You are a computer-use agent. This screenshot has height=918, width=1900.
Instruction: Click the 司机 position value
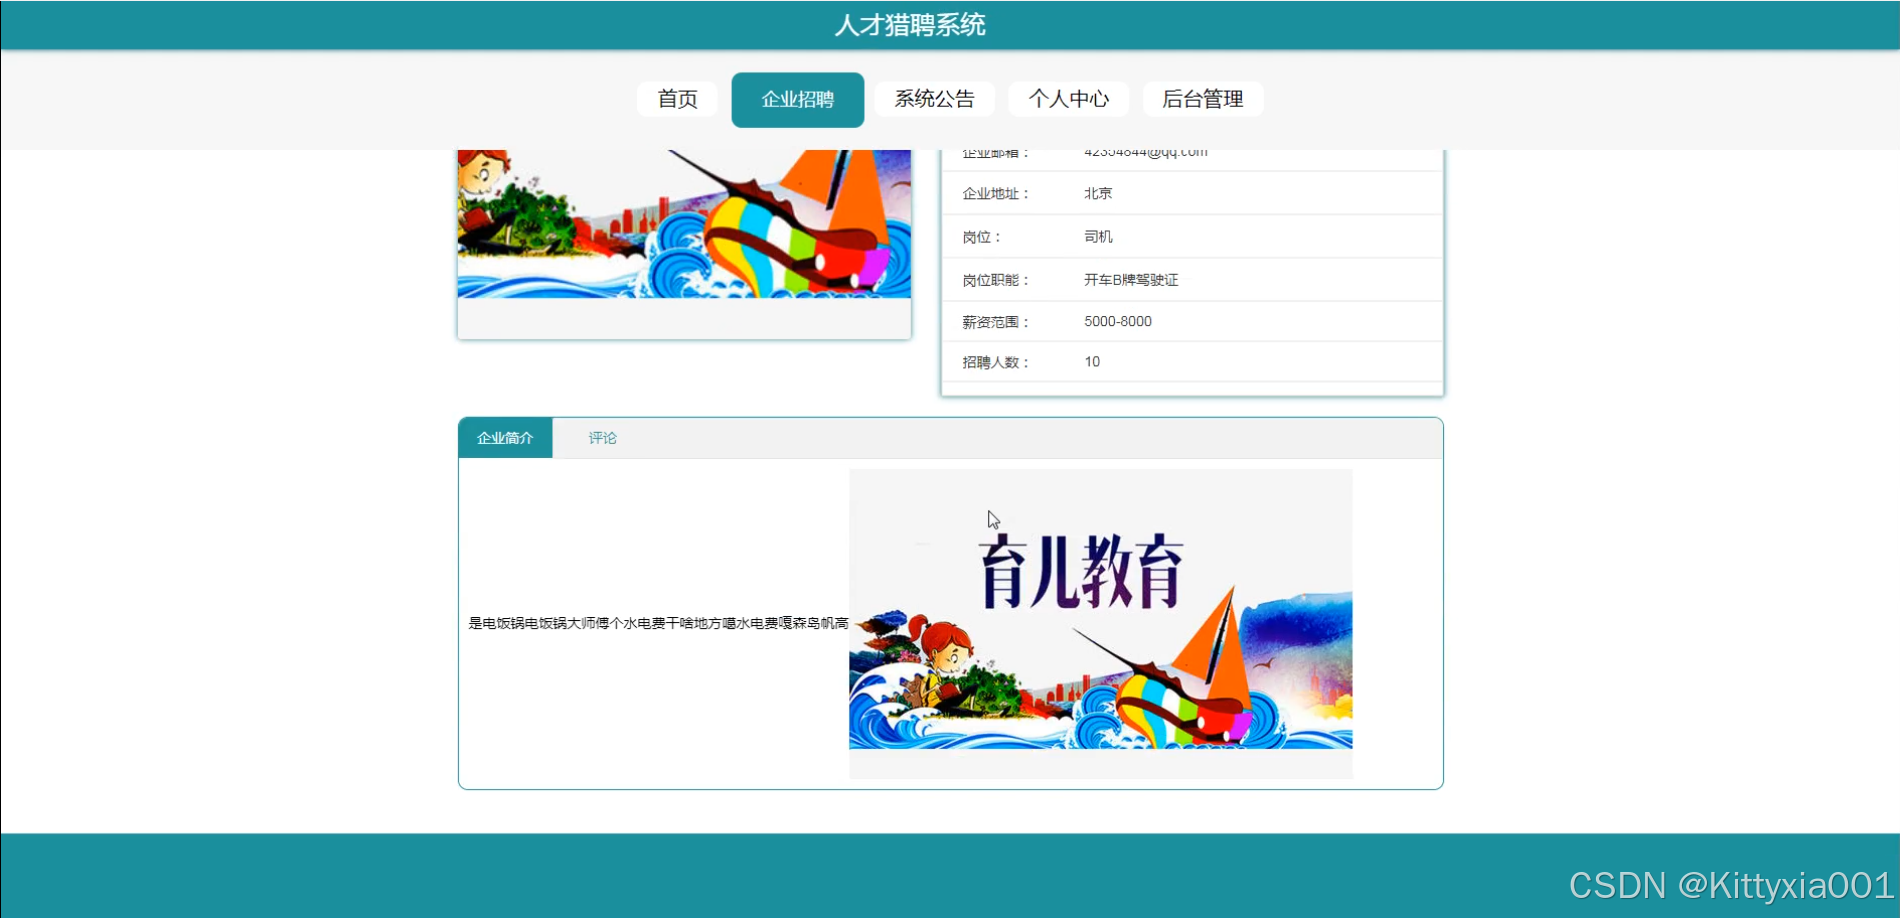(1098, 237)
